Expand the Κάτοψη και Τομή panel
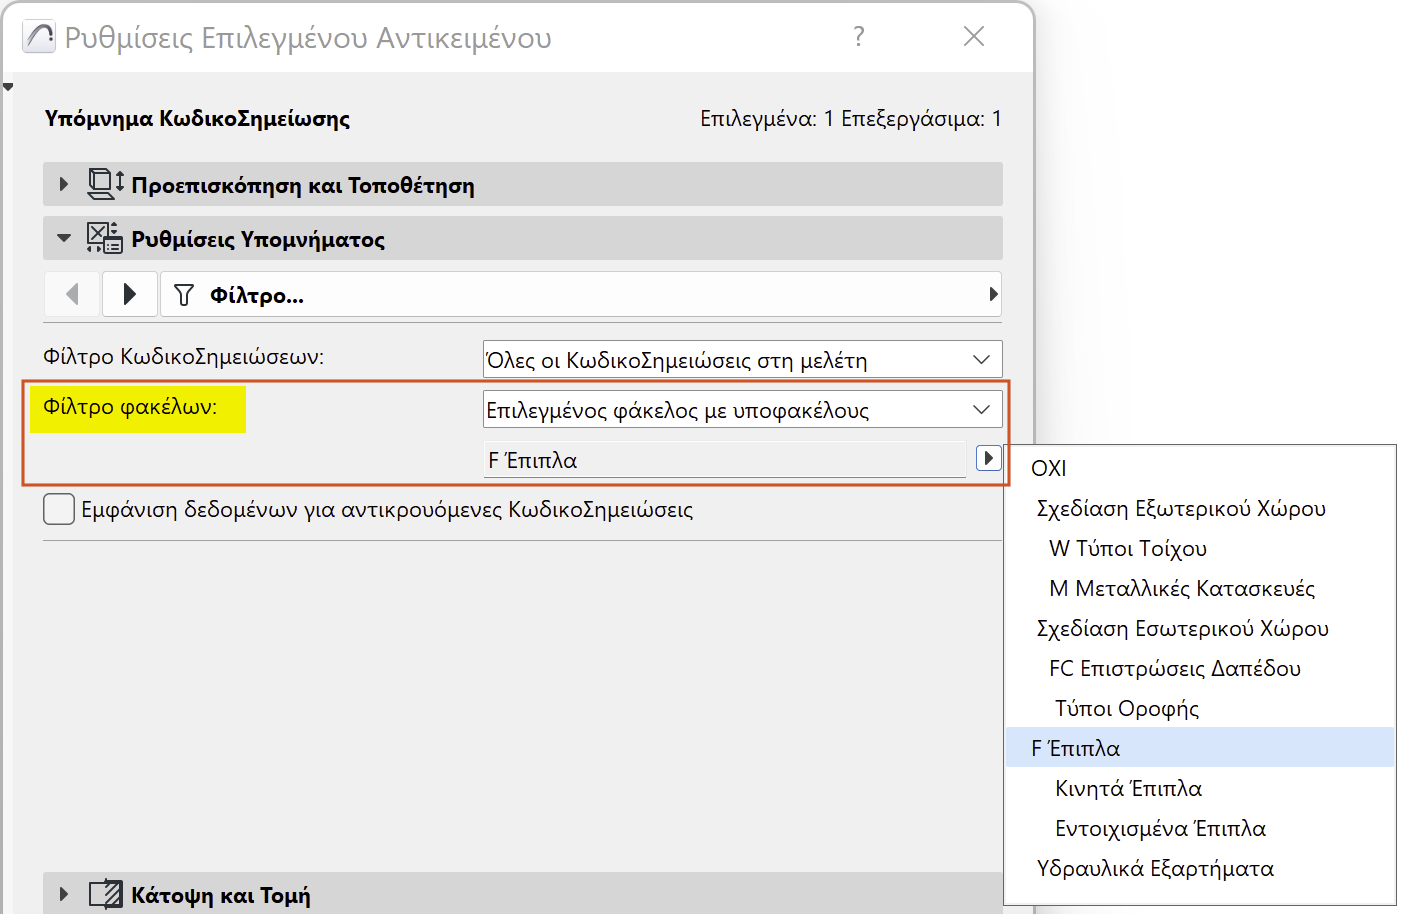The height and width of the screenshot is (914, 1408). (63, 894)
